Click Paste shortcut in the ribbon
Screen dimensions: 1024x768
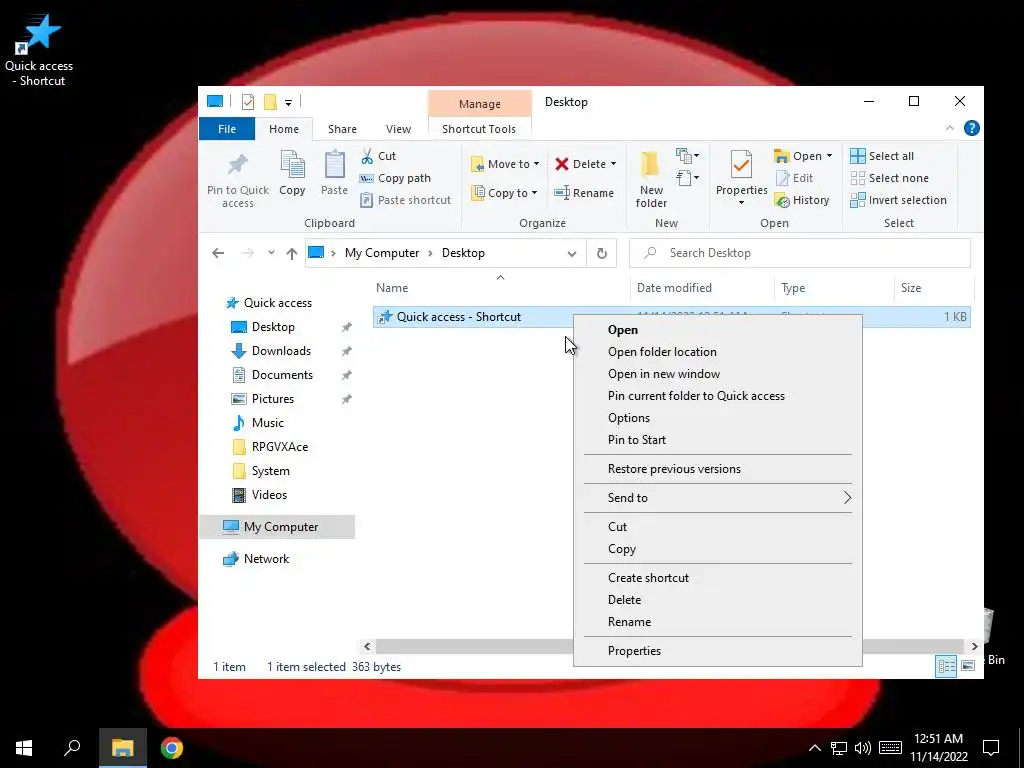point(405,200)
